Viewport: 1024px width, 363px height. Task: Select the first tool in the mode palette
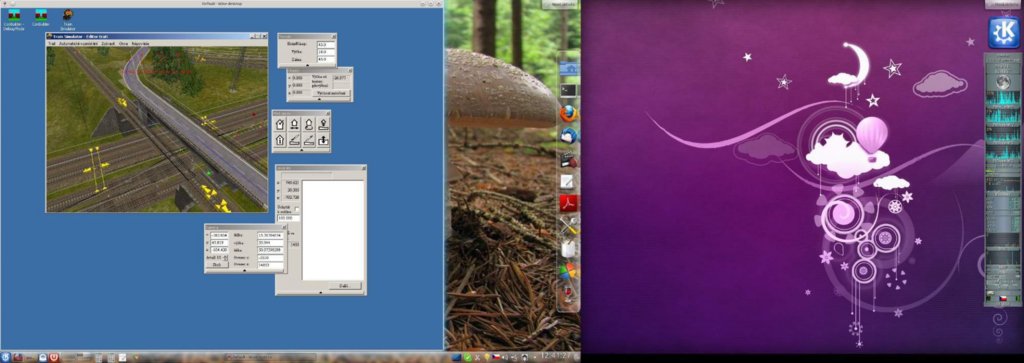pyautogui.click(x=280, y=124)
